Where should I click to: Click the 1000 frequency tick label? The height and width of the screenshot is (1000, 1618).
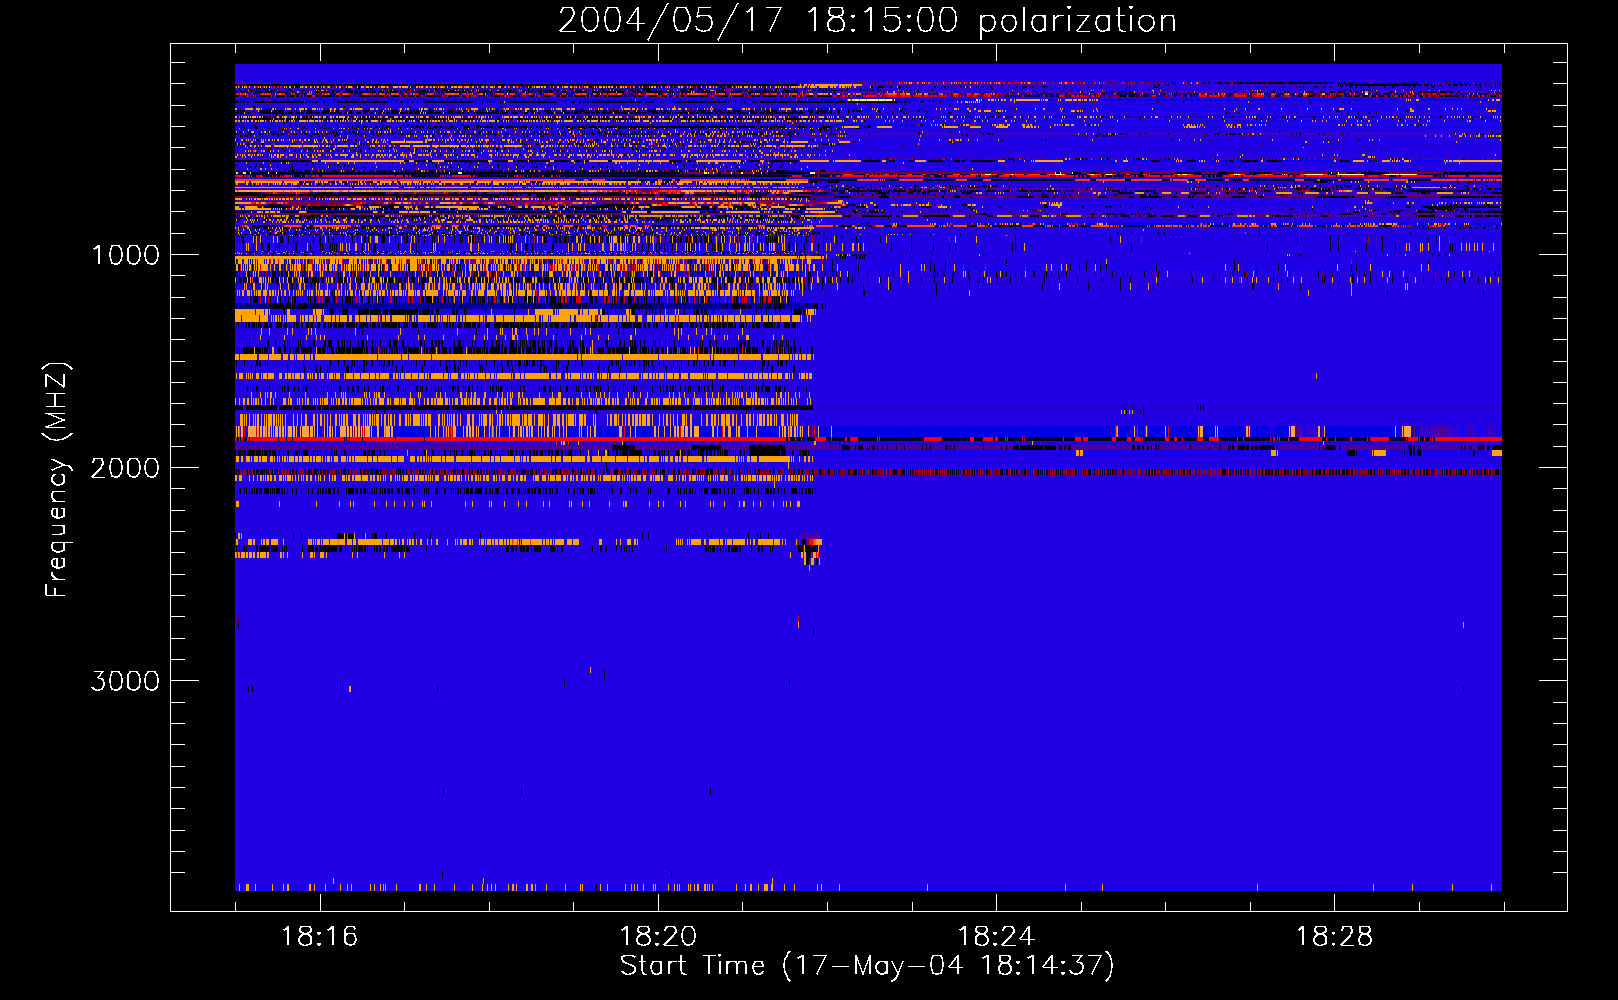click(125, 255)
